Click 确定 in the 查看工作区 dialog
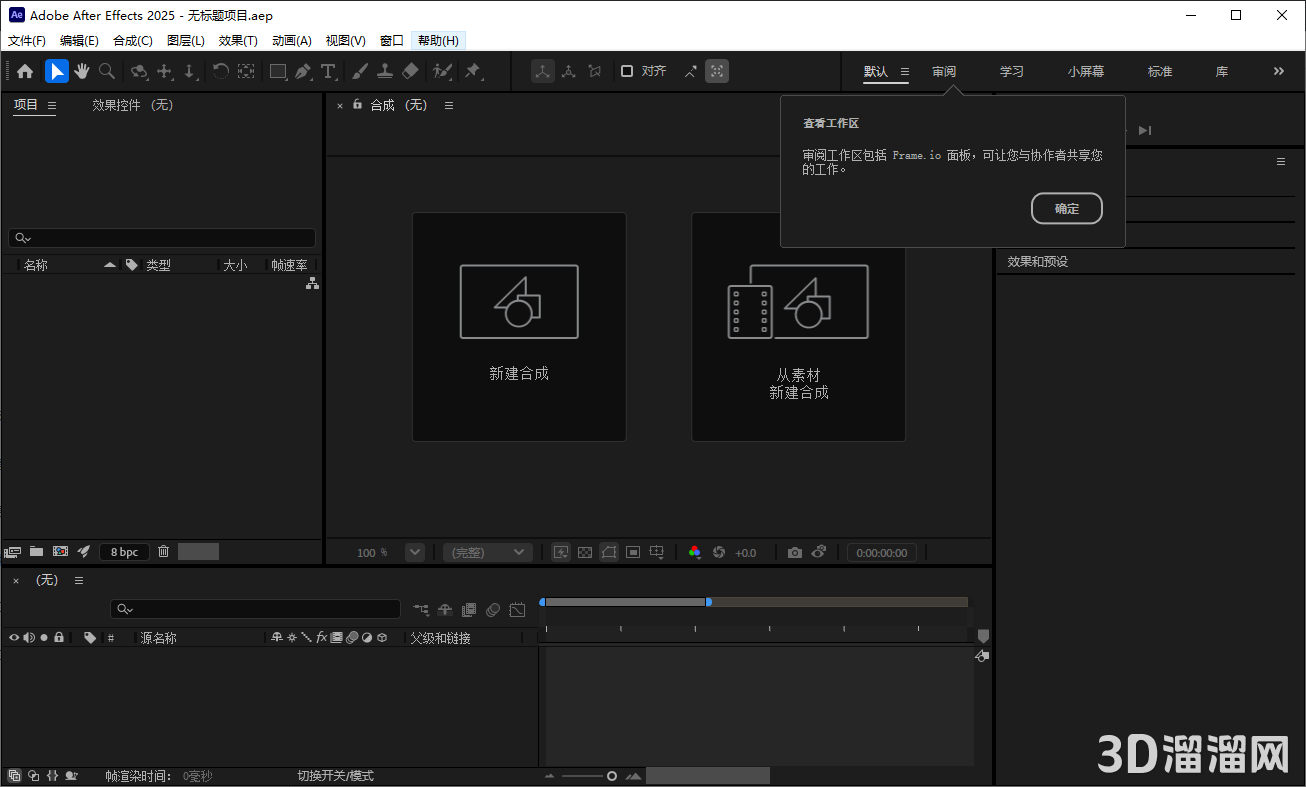Viewport: 1306px width, 787px height. click(1066, 208)
